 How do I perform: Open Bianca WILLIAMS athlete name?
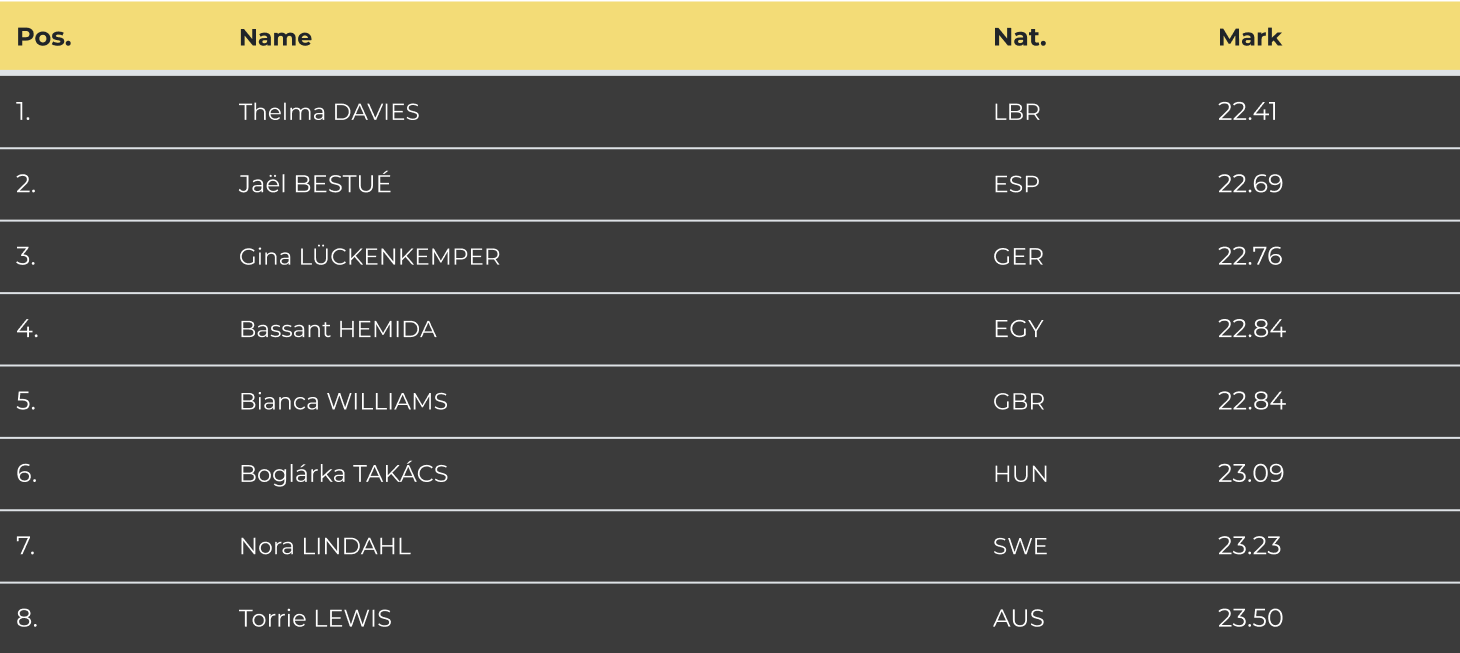(x=343, y=402)
